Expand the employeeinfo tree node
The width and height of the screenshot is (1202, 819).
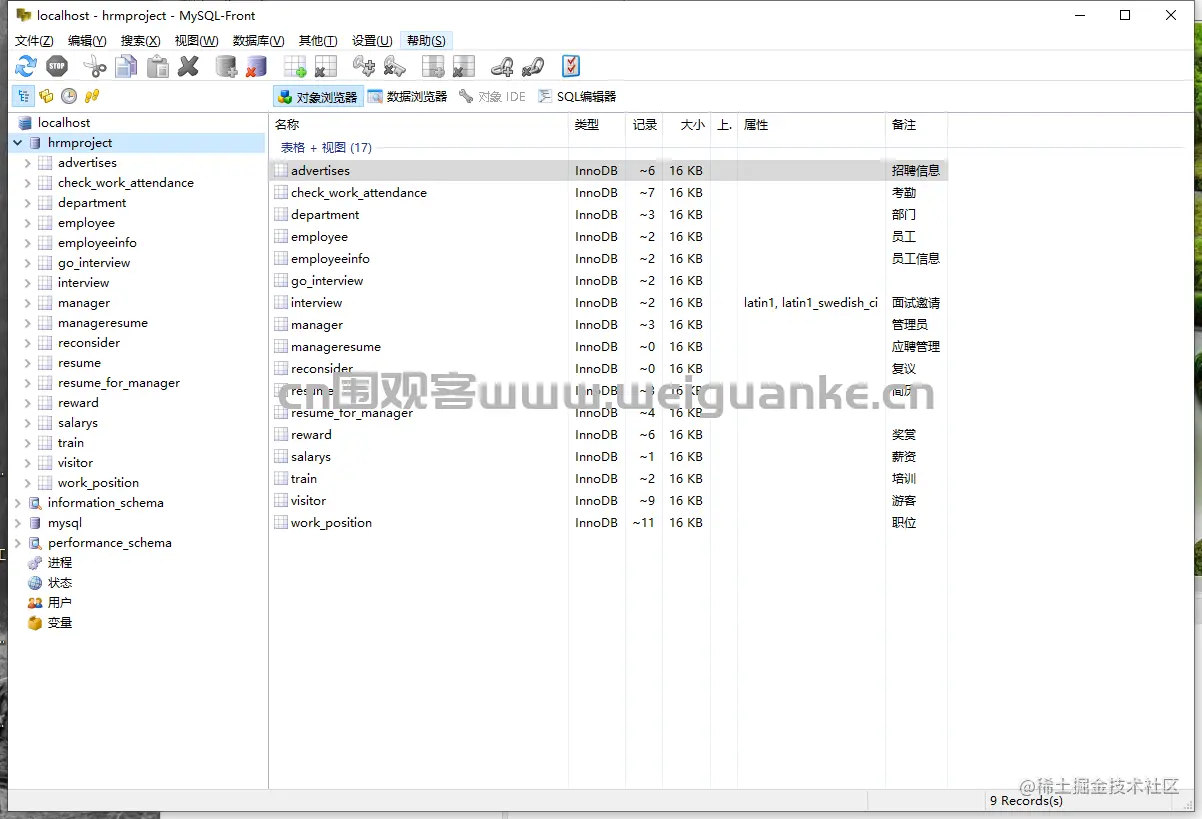[28, 243]
